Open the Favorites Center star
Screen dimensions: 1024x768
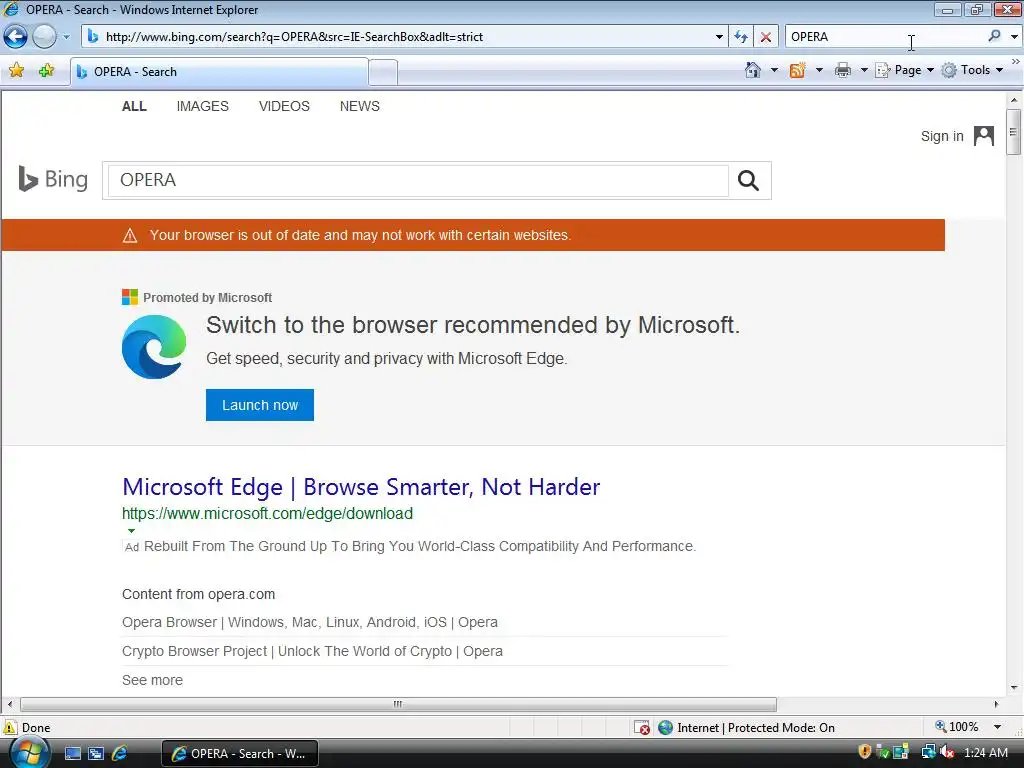16,71
